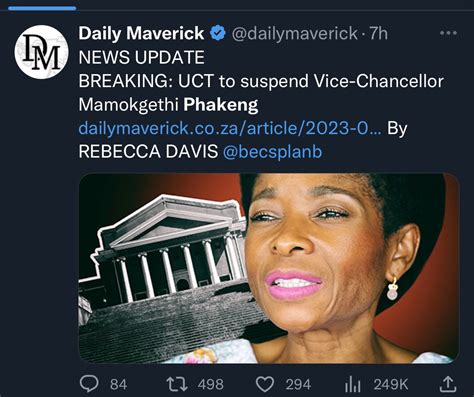Click the share upload arrow icon
Screen dimensions: 474x397
tap(448, 384)
